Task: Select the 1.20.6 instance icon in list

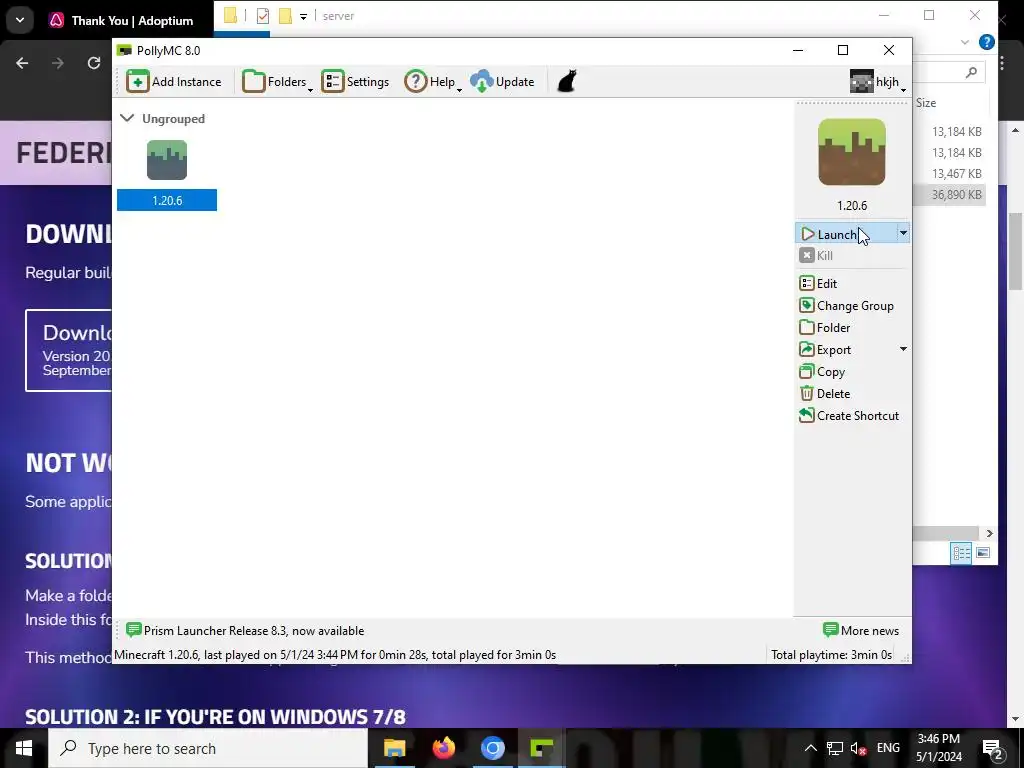Action: click(x=167, y=160)
